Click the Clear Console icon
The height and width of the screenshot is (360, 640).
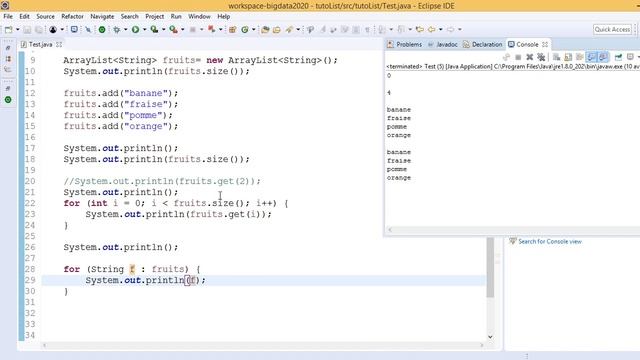pyautogui.click(x=556, y=57)
